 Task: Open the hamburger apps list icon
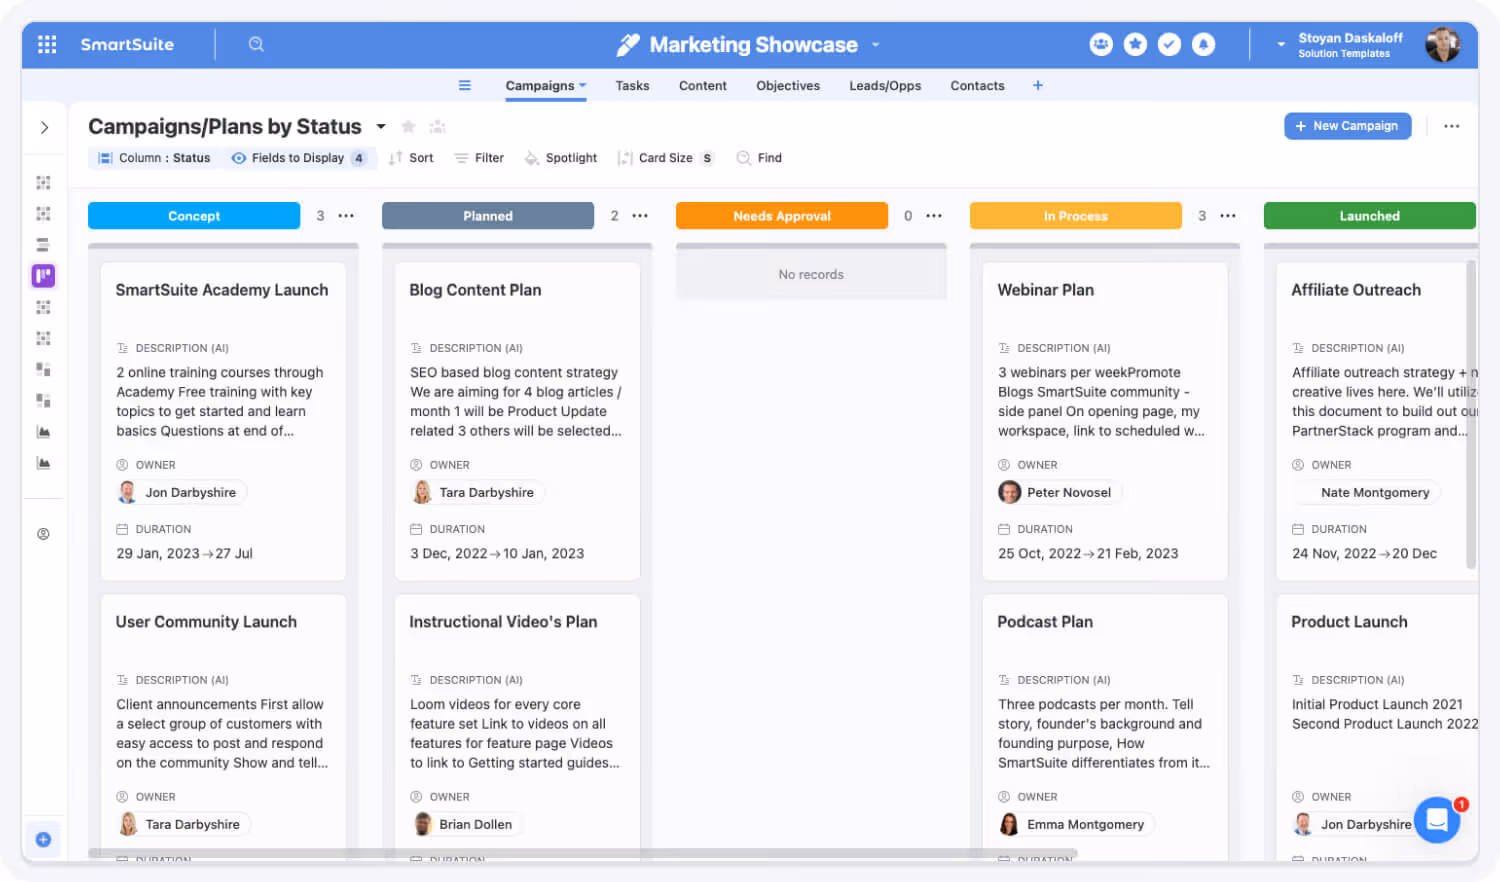point(464,85)
